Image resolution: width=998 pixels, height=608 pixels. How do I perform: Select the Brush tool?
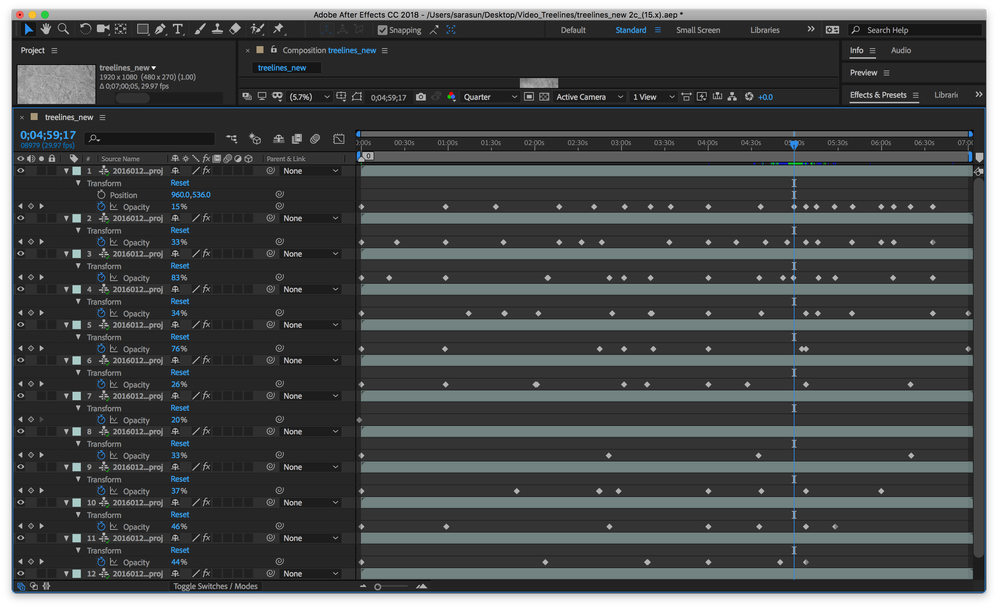tap(199, 29)
